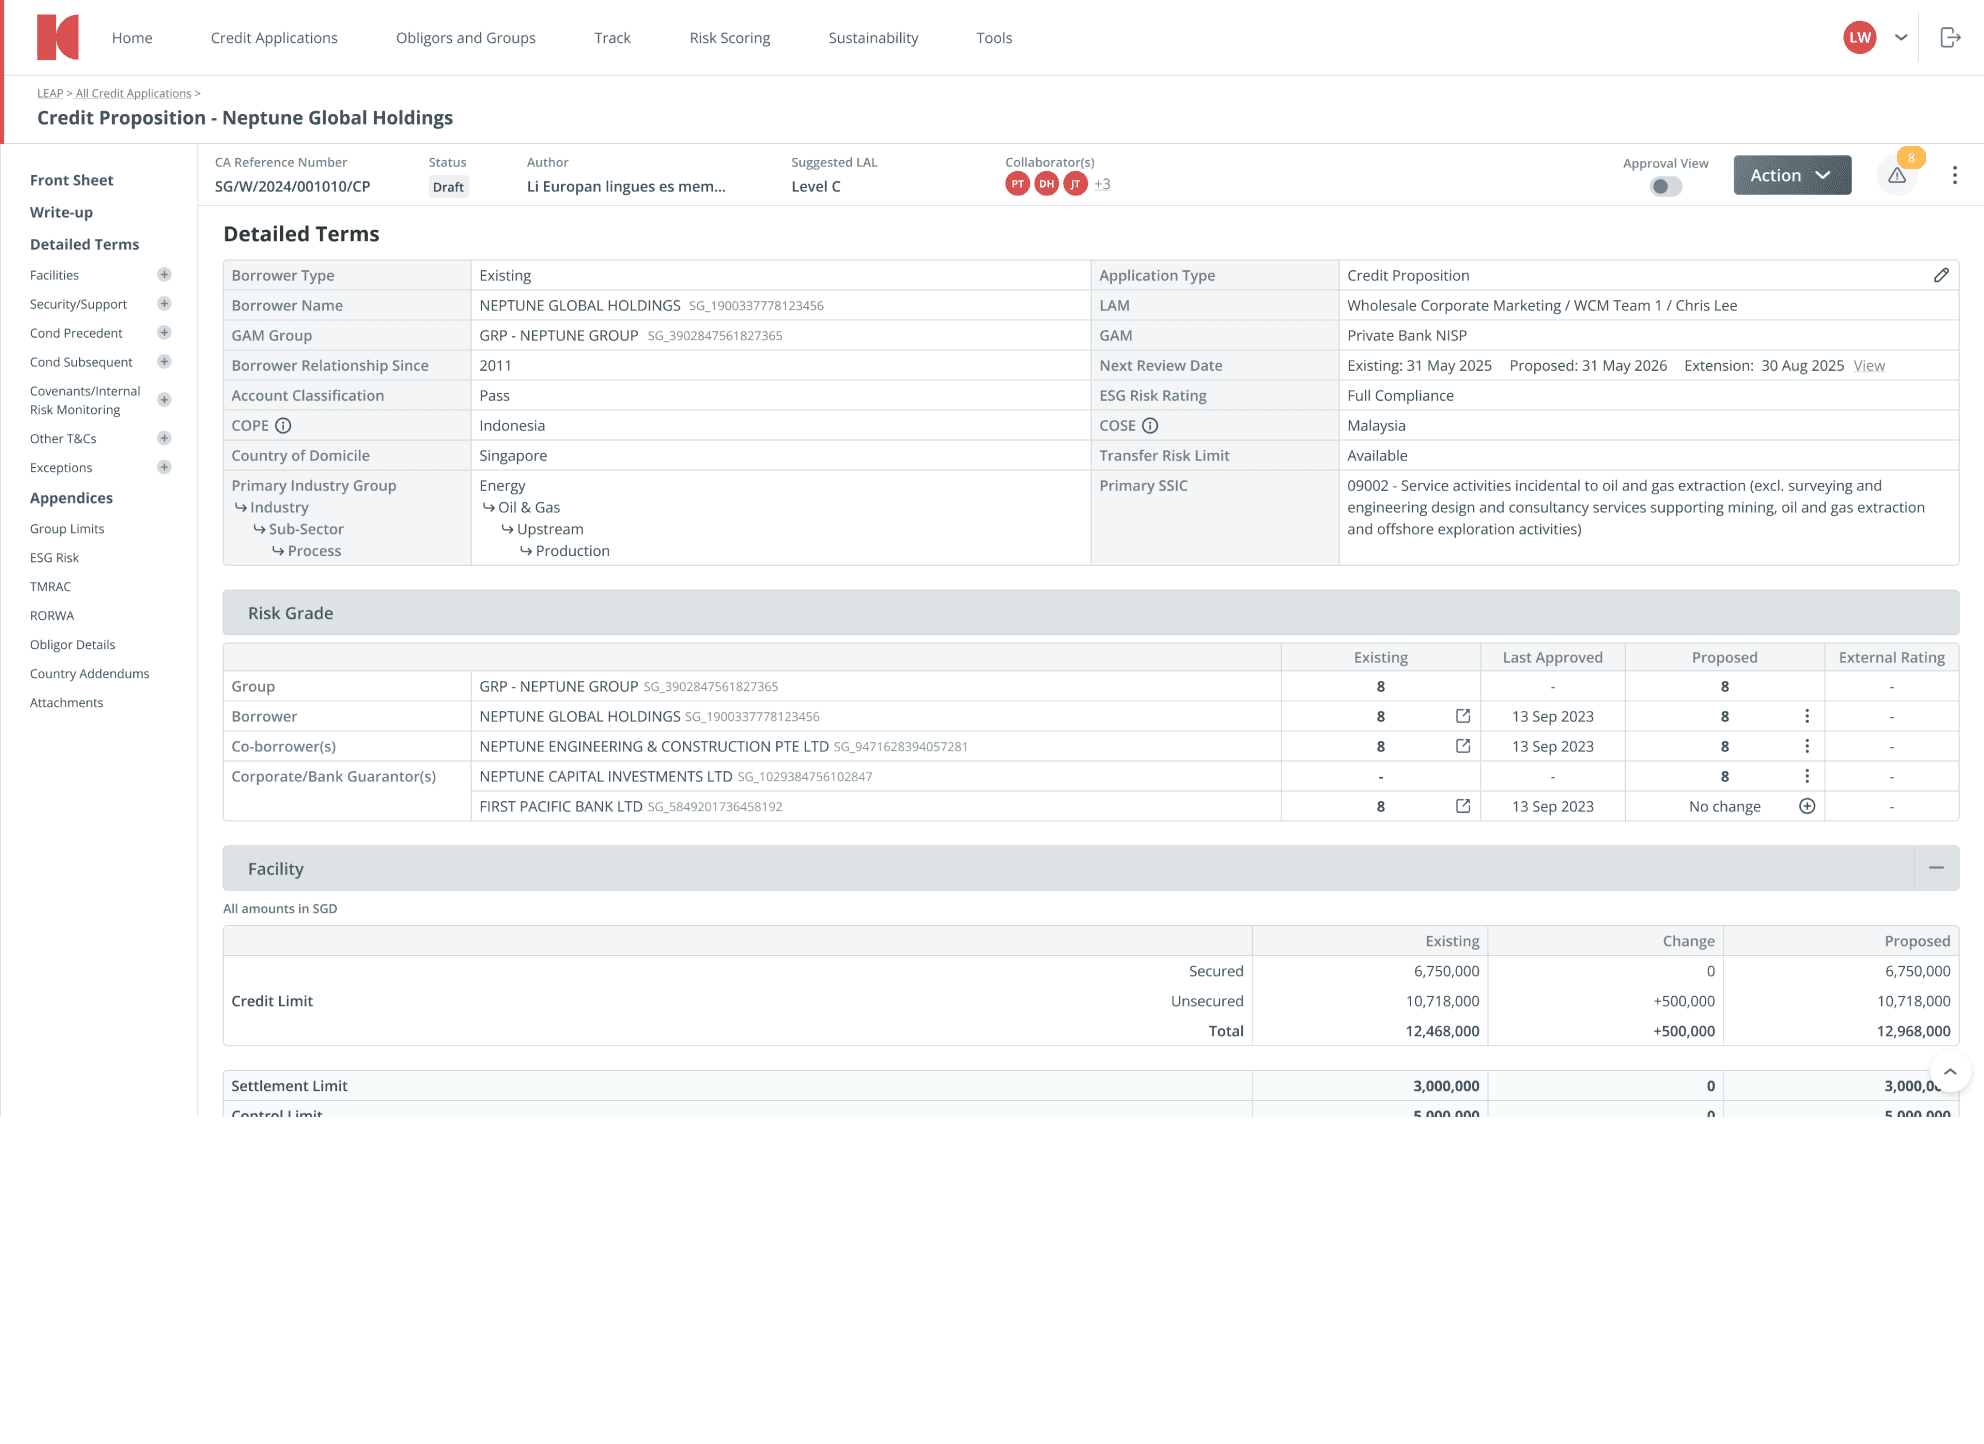
Task: Click plus circle icon for First Pacific Bank
Action: [x=1807, y=806]
